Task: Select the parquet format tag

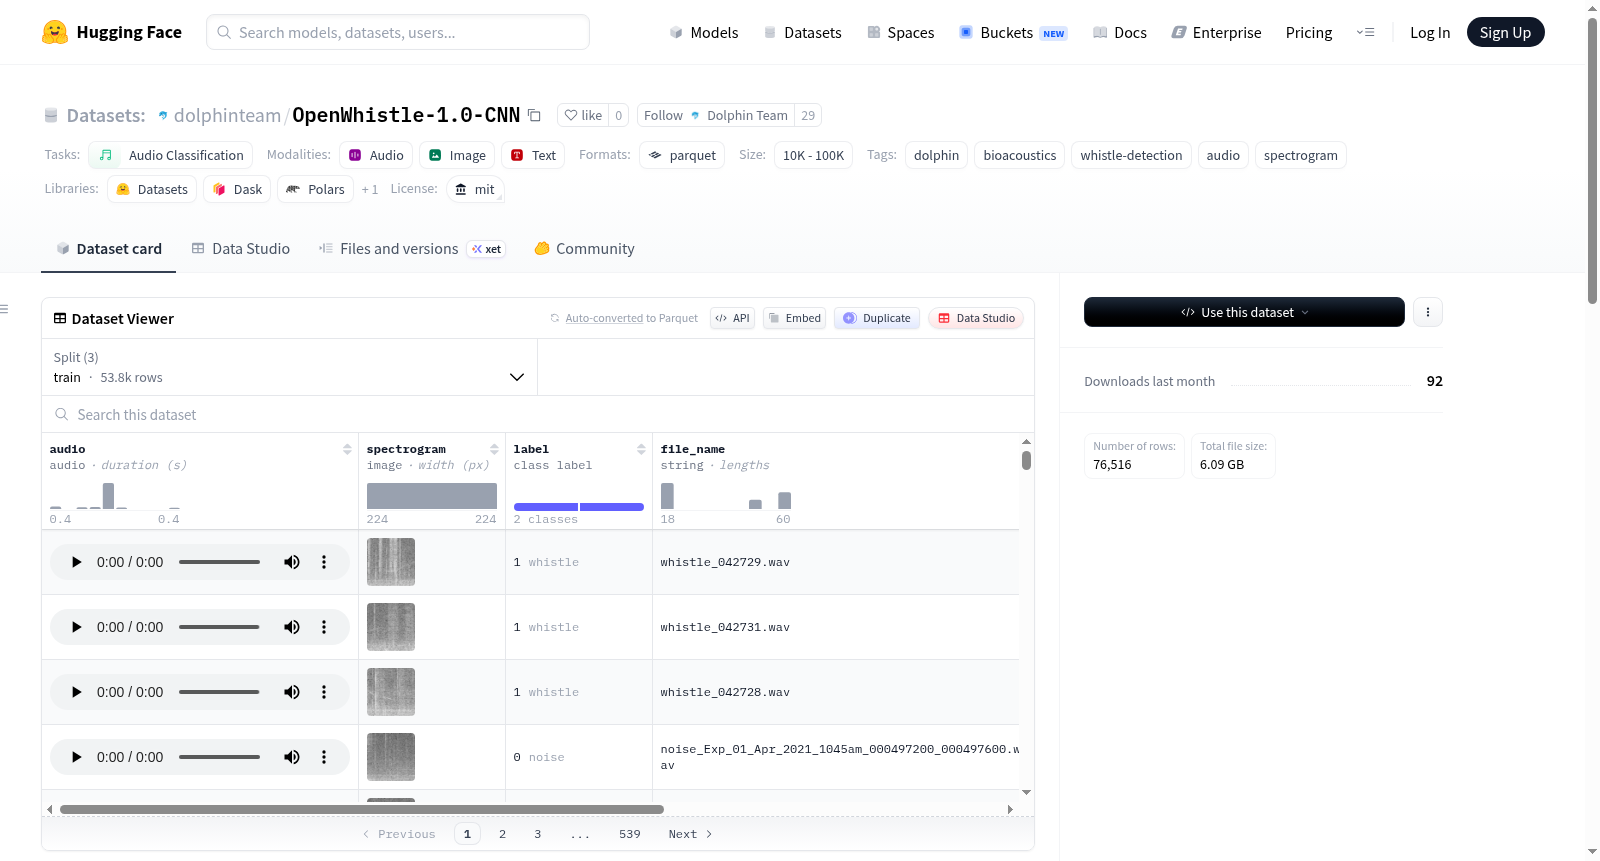Action: [x=683, y=155]
